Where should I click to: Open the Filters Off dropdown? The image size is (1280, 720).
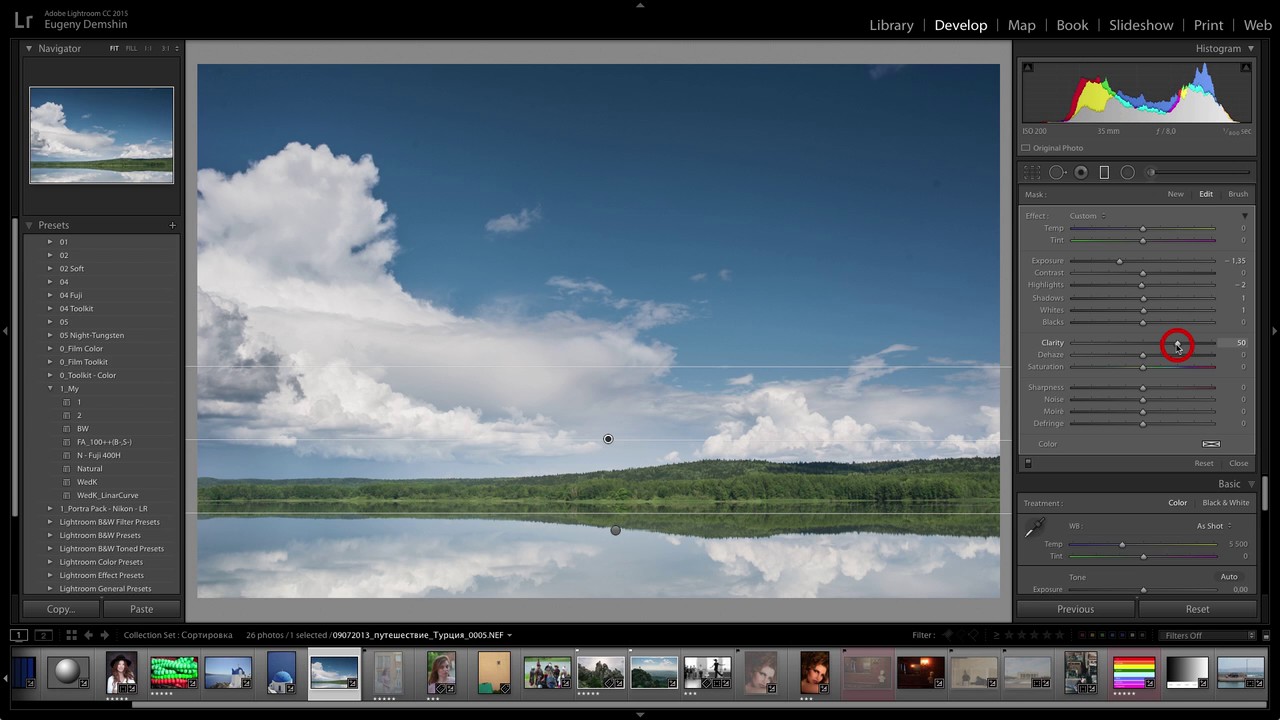pyautogui.click(x=1208, y=635)
